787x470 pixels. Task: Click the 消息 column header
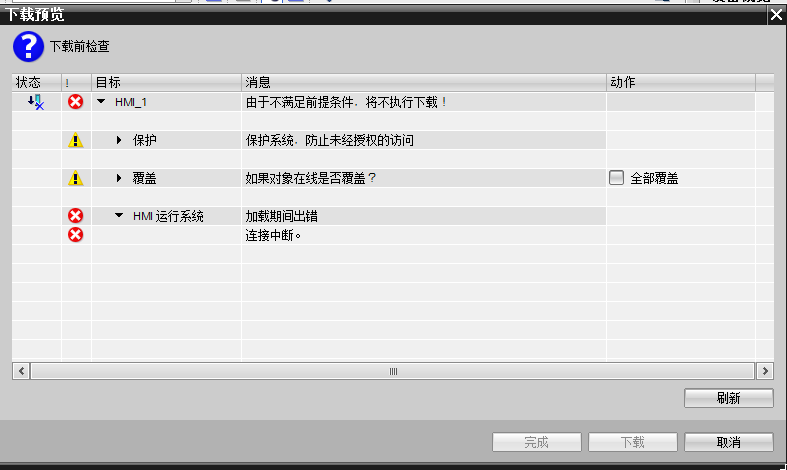424,82
